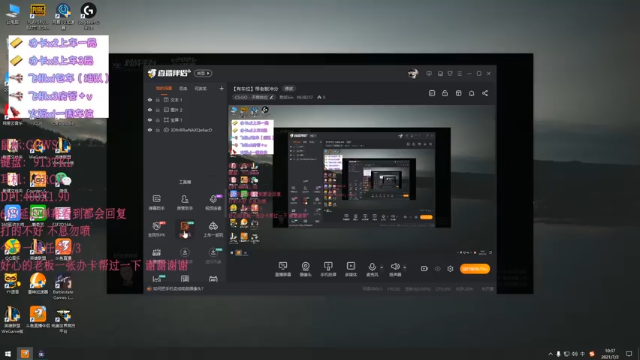Image resolution: width=640 pixels, height=360 pixels.
Task: Click the bell notification icon above the preview
Action: coord(471,93)
